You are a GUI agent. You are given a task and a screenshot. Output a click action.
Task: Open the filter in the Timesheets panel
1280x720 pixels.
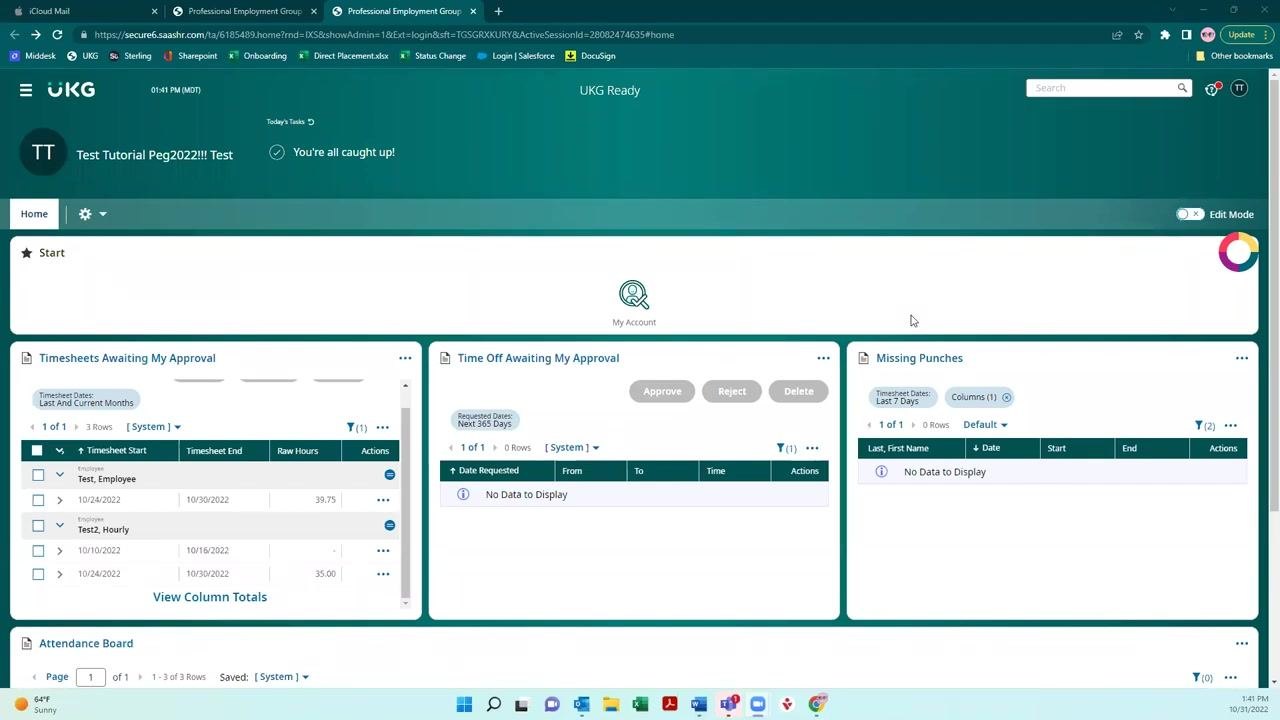(356, 427)
